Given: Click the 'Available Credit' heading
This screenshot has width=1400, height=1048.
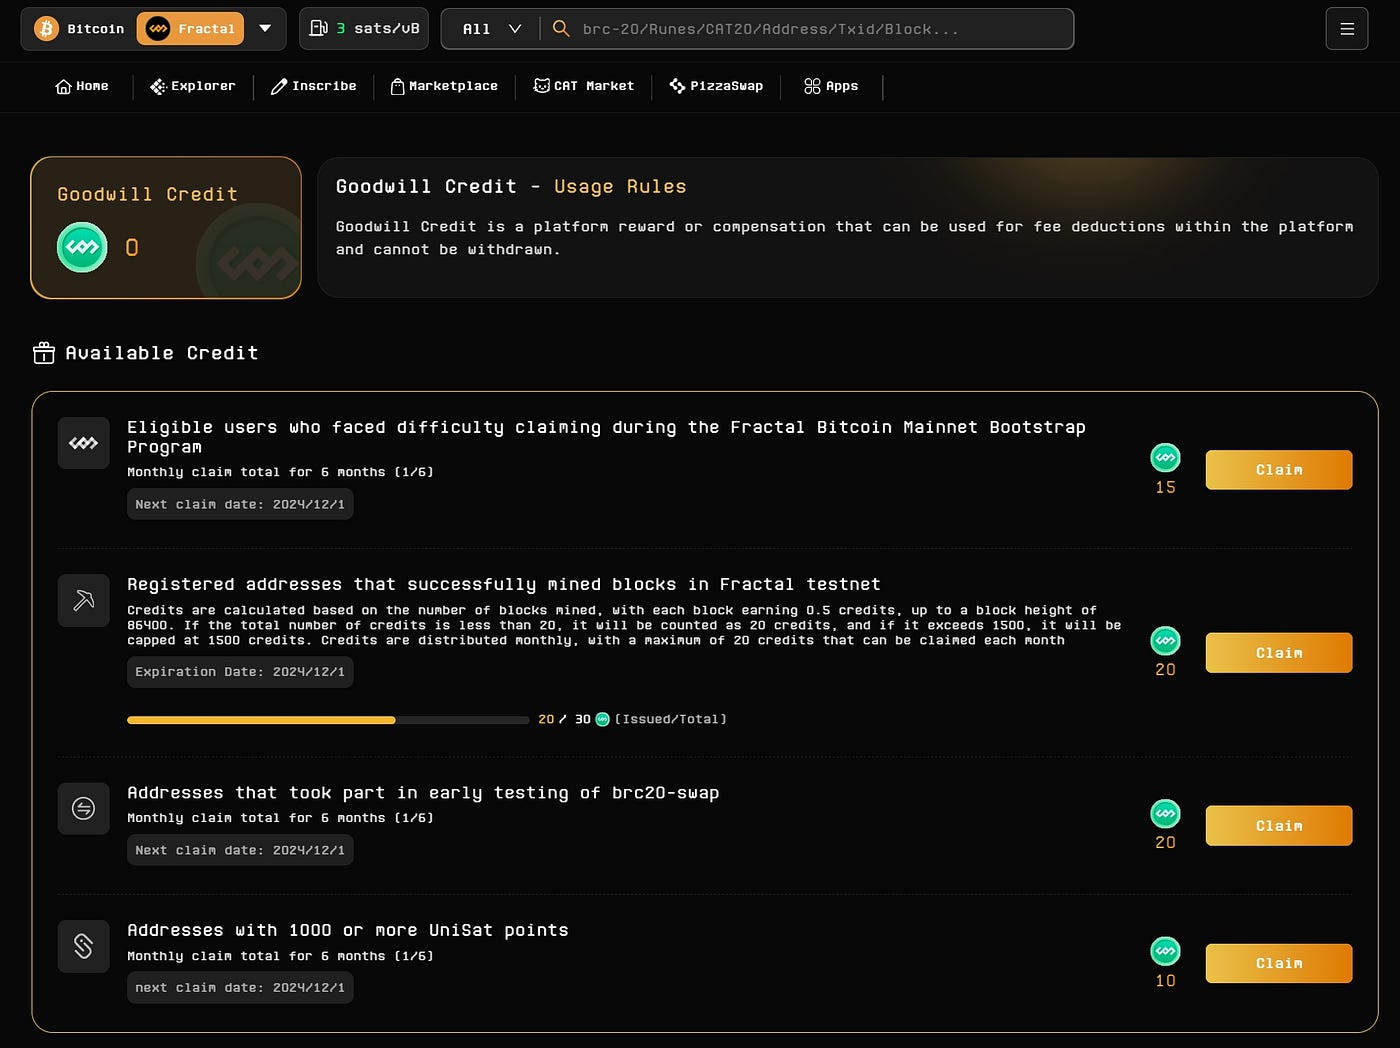Looking at the screenshot, I should point(162,353).
